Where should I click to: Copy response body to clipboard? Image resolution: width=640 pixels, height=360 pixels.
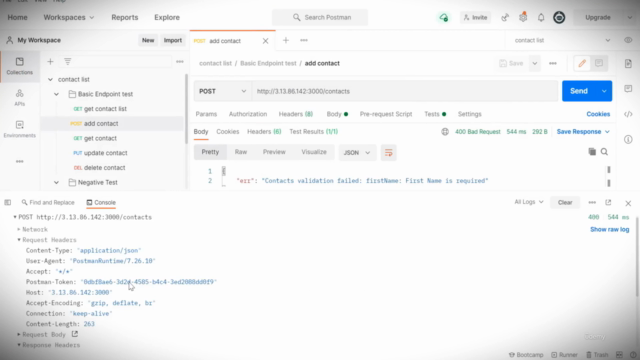click(x=592, y=152)
